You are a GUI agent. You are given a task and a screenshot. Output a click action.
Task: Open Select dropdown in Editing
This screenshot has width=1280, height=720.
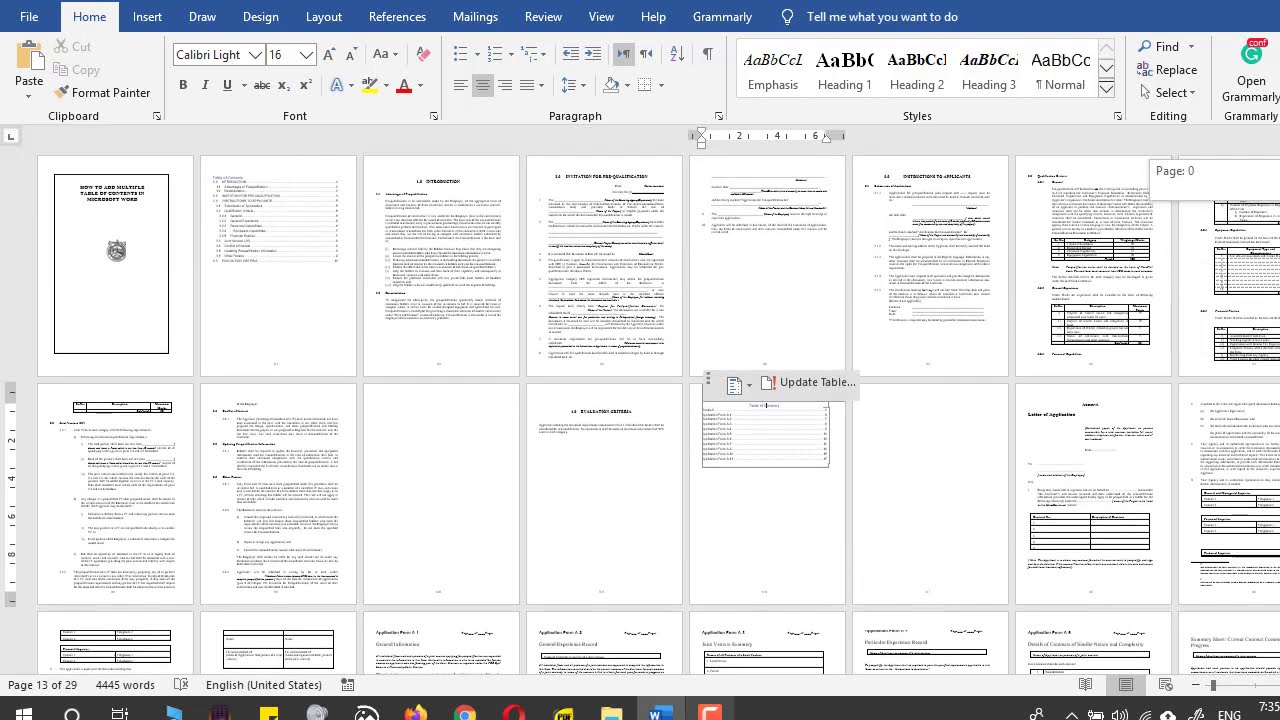pyautogui.click(x=1166, y=92)
